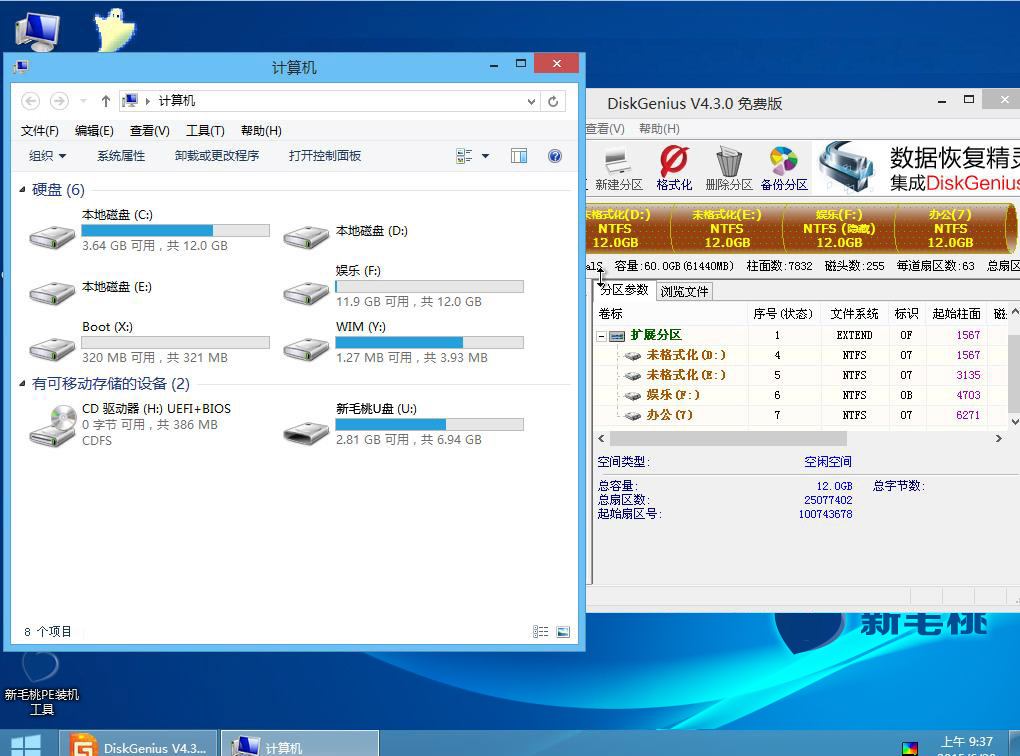Open the local disk (C:) drive icon
Screen dimensions: 1020x756
(x=52, y=236)
